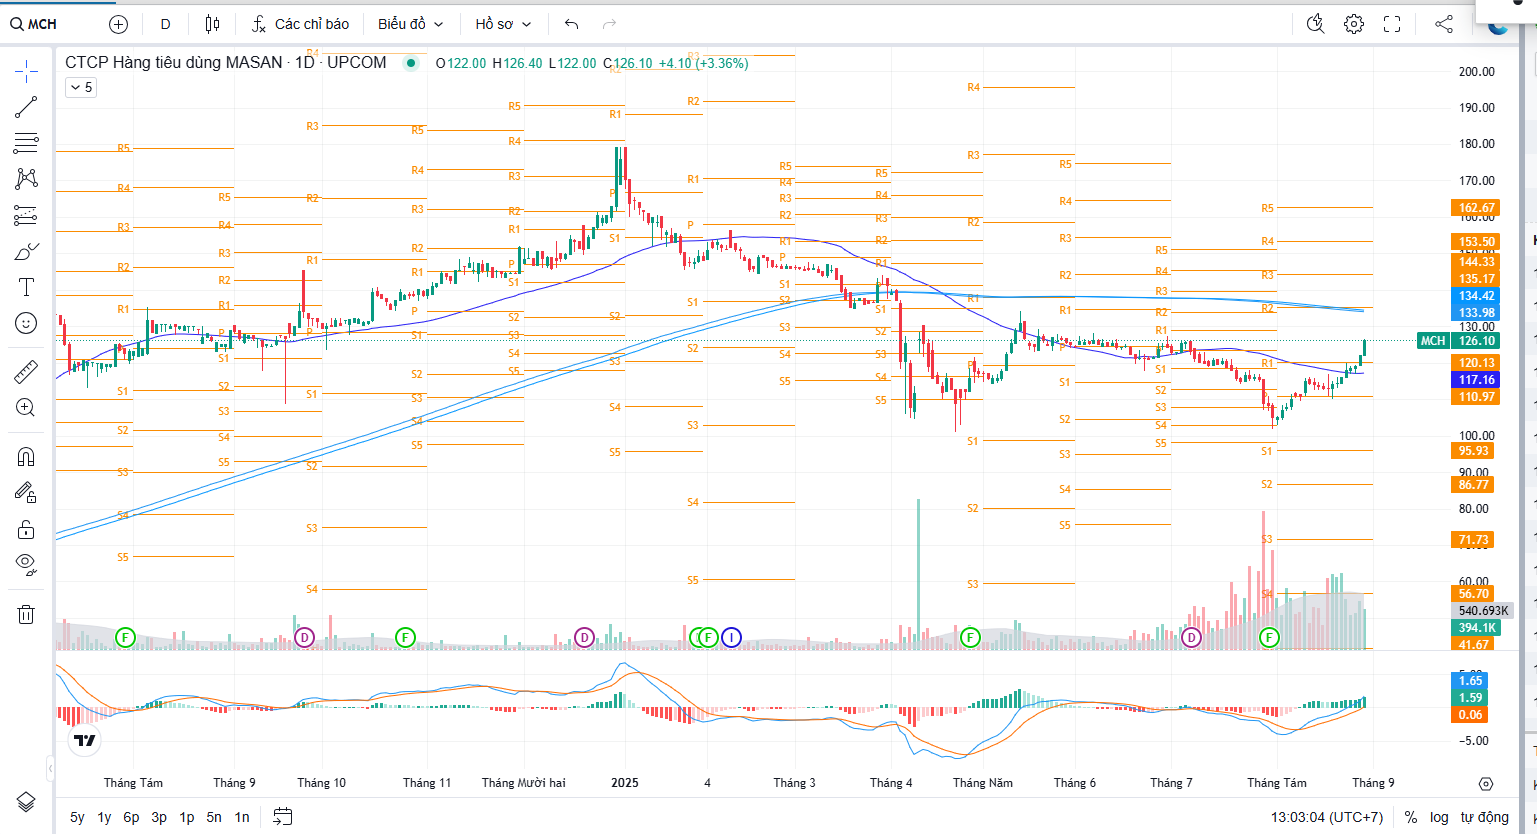
Task: Open the share chart icon
Action: click(x=1444, y=24)
